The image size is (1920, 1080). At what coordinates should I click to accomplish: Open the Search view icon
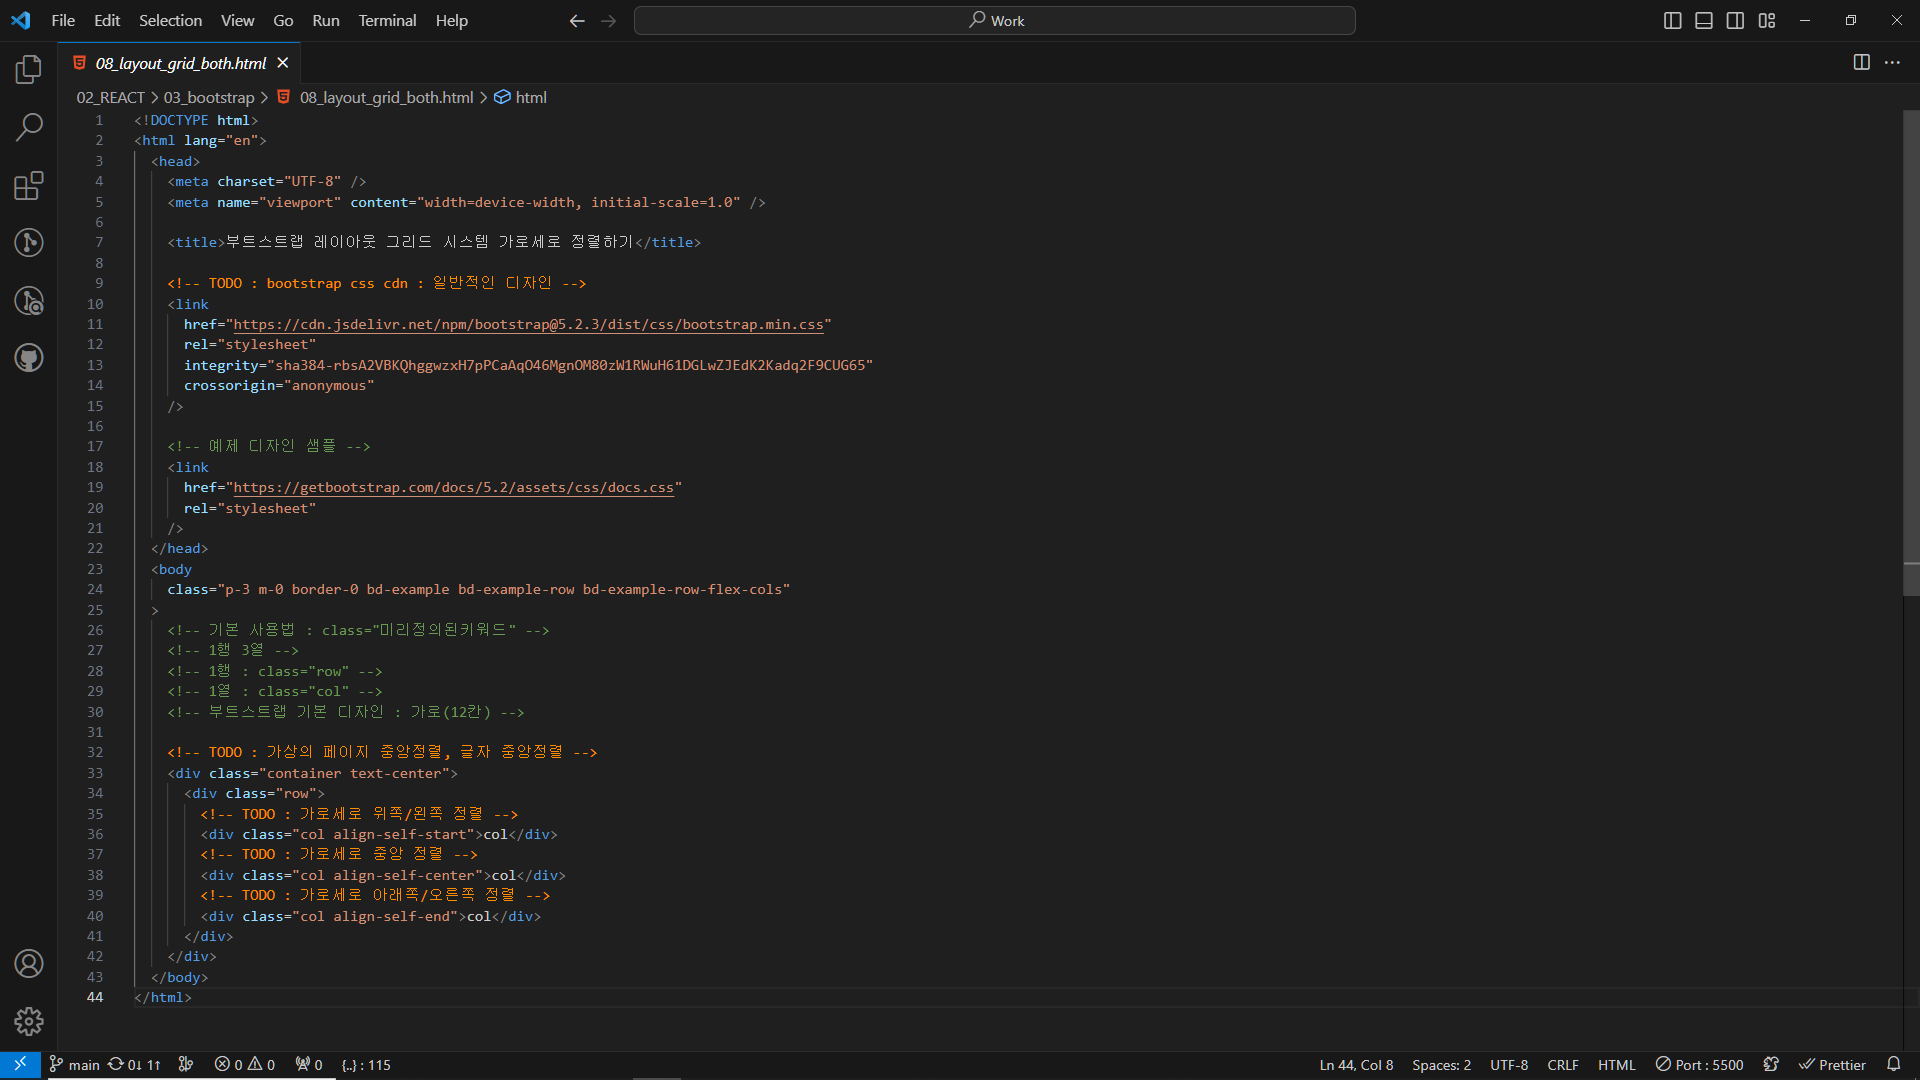point(29,127)
